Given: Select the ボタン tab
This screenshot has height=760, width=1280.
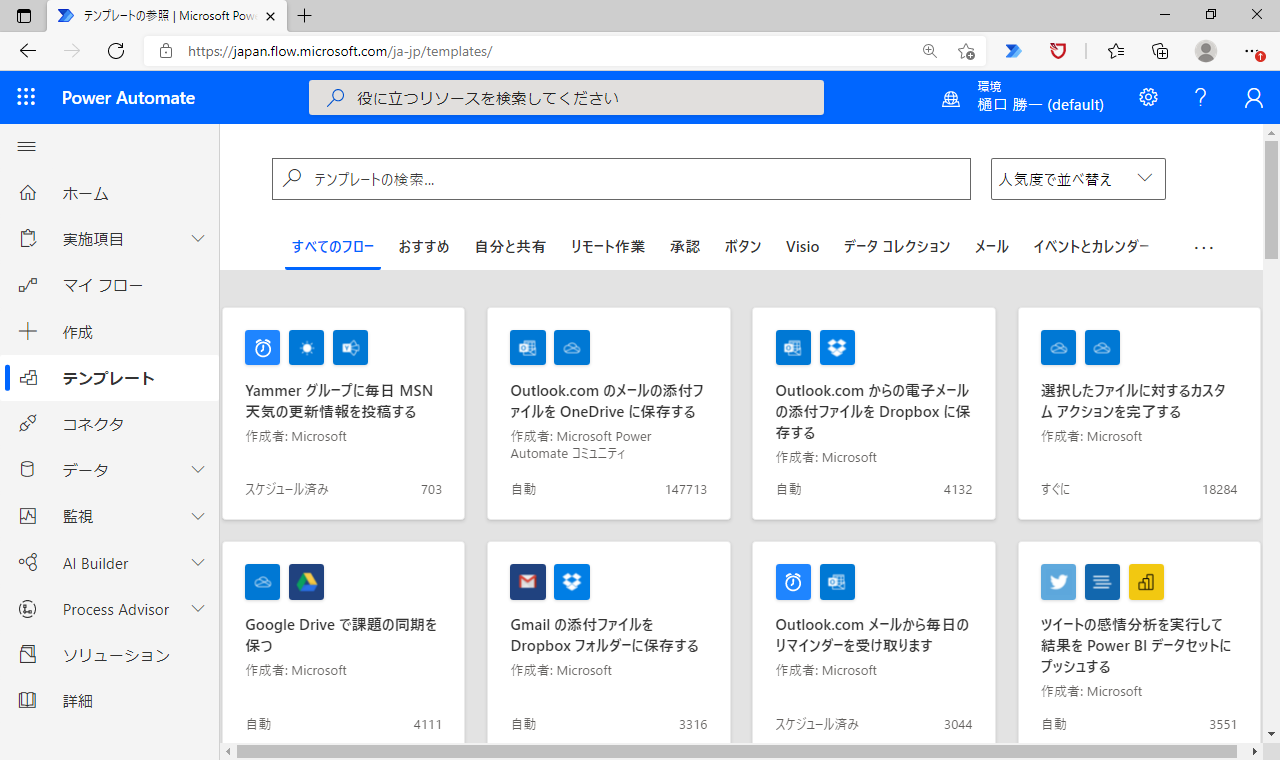Looking at the screenshot, I should point(743,247).
